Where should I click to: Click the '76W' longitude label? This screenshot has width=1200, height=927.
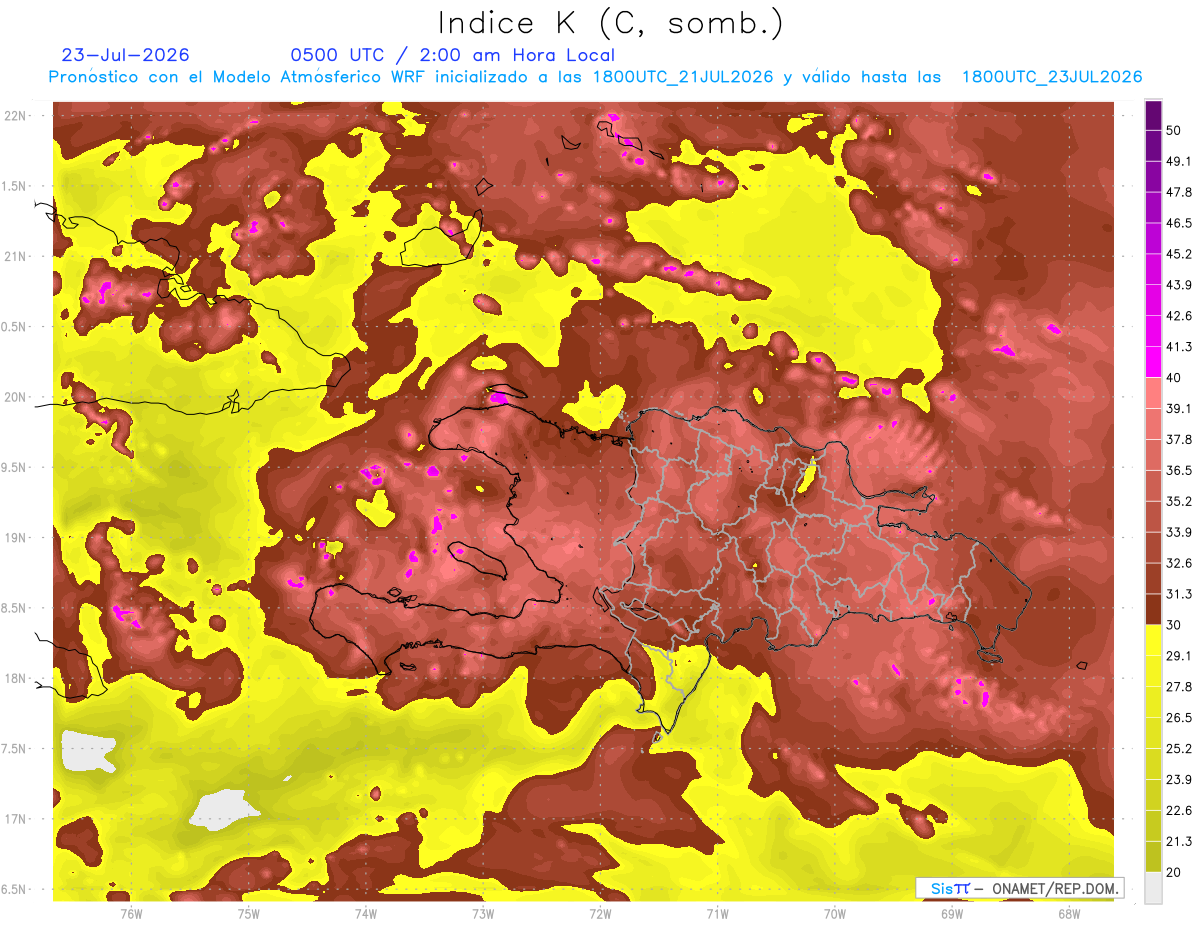pos(131,913)
